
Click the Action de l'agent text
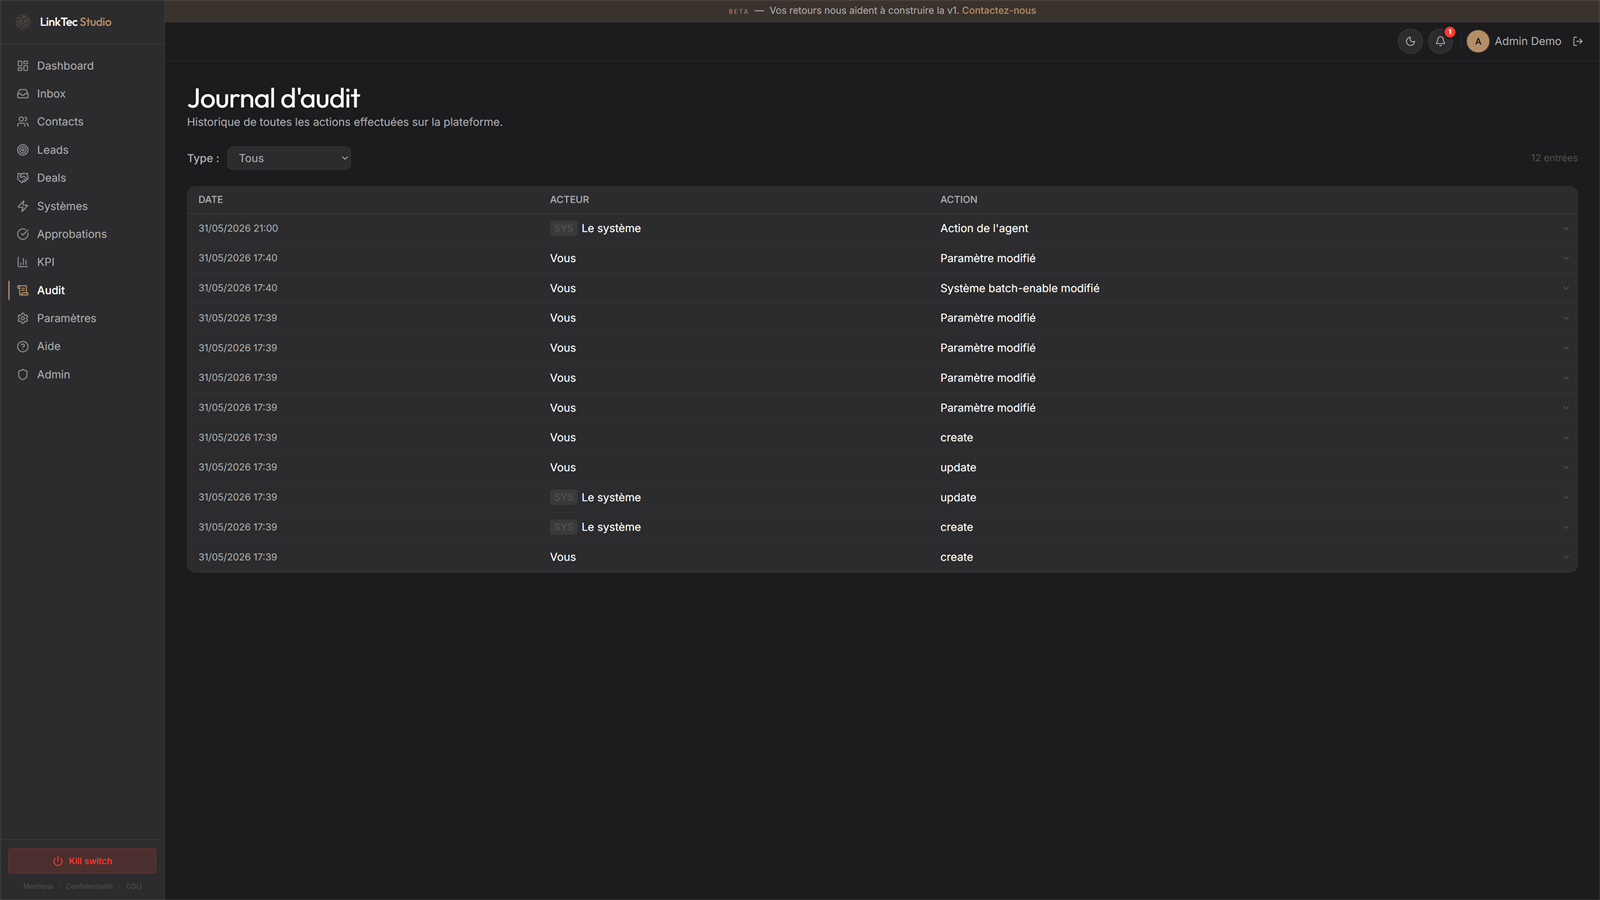point(984,228)
